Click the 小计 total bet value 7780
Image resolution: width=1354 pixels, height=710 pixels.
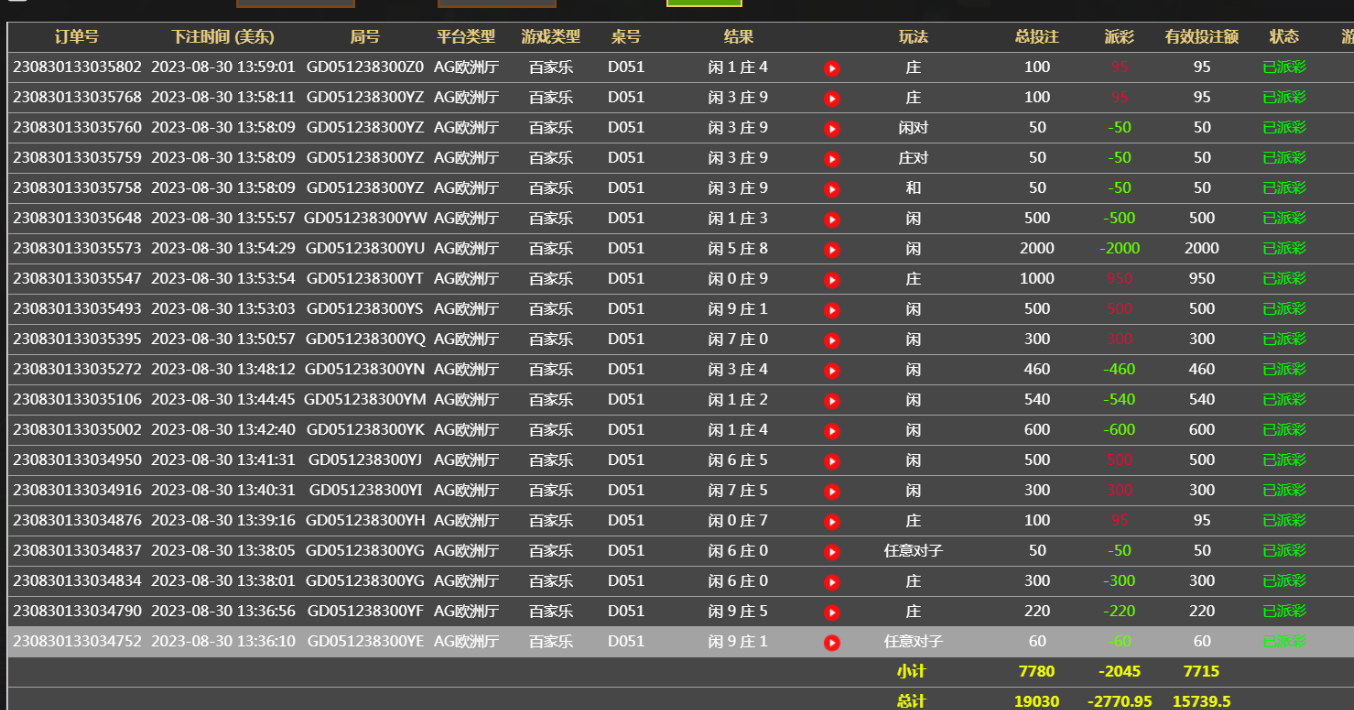tap(1037, 671)
